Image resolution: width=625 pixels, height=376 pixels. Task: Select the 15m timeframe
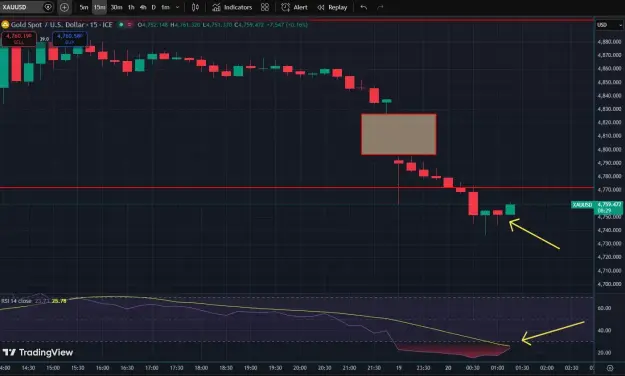coord(99,7)
